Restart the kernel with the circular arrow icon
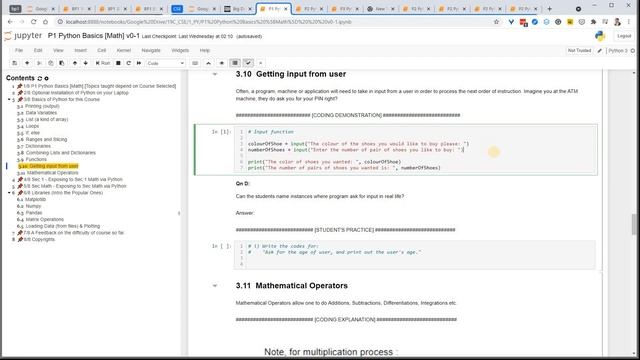 pos(129,63)
